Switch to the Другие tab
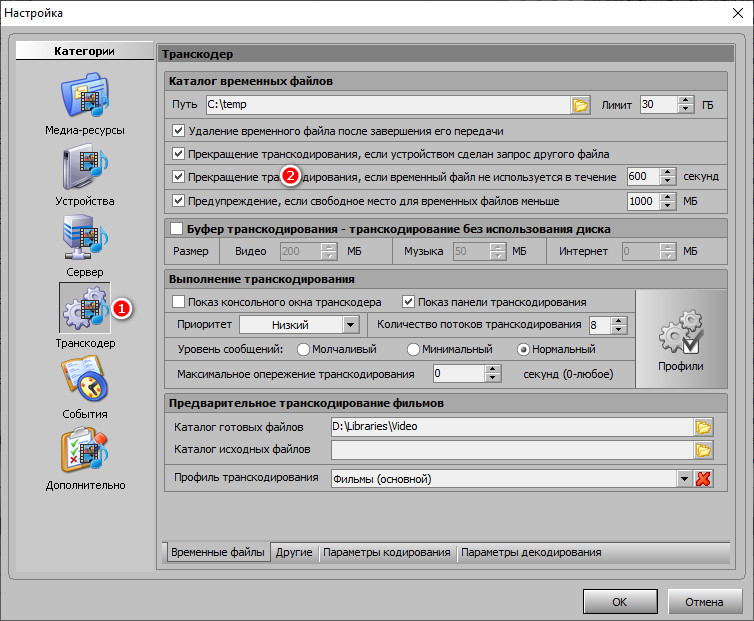The width and height of the screenshot is (754, 621). (x=294, y=552)
